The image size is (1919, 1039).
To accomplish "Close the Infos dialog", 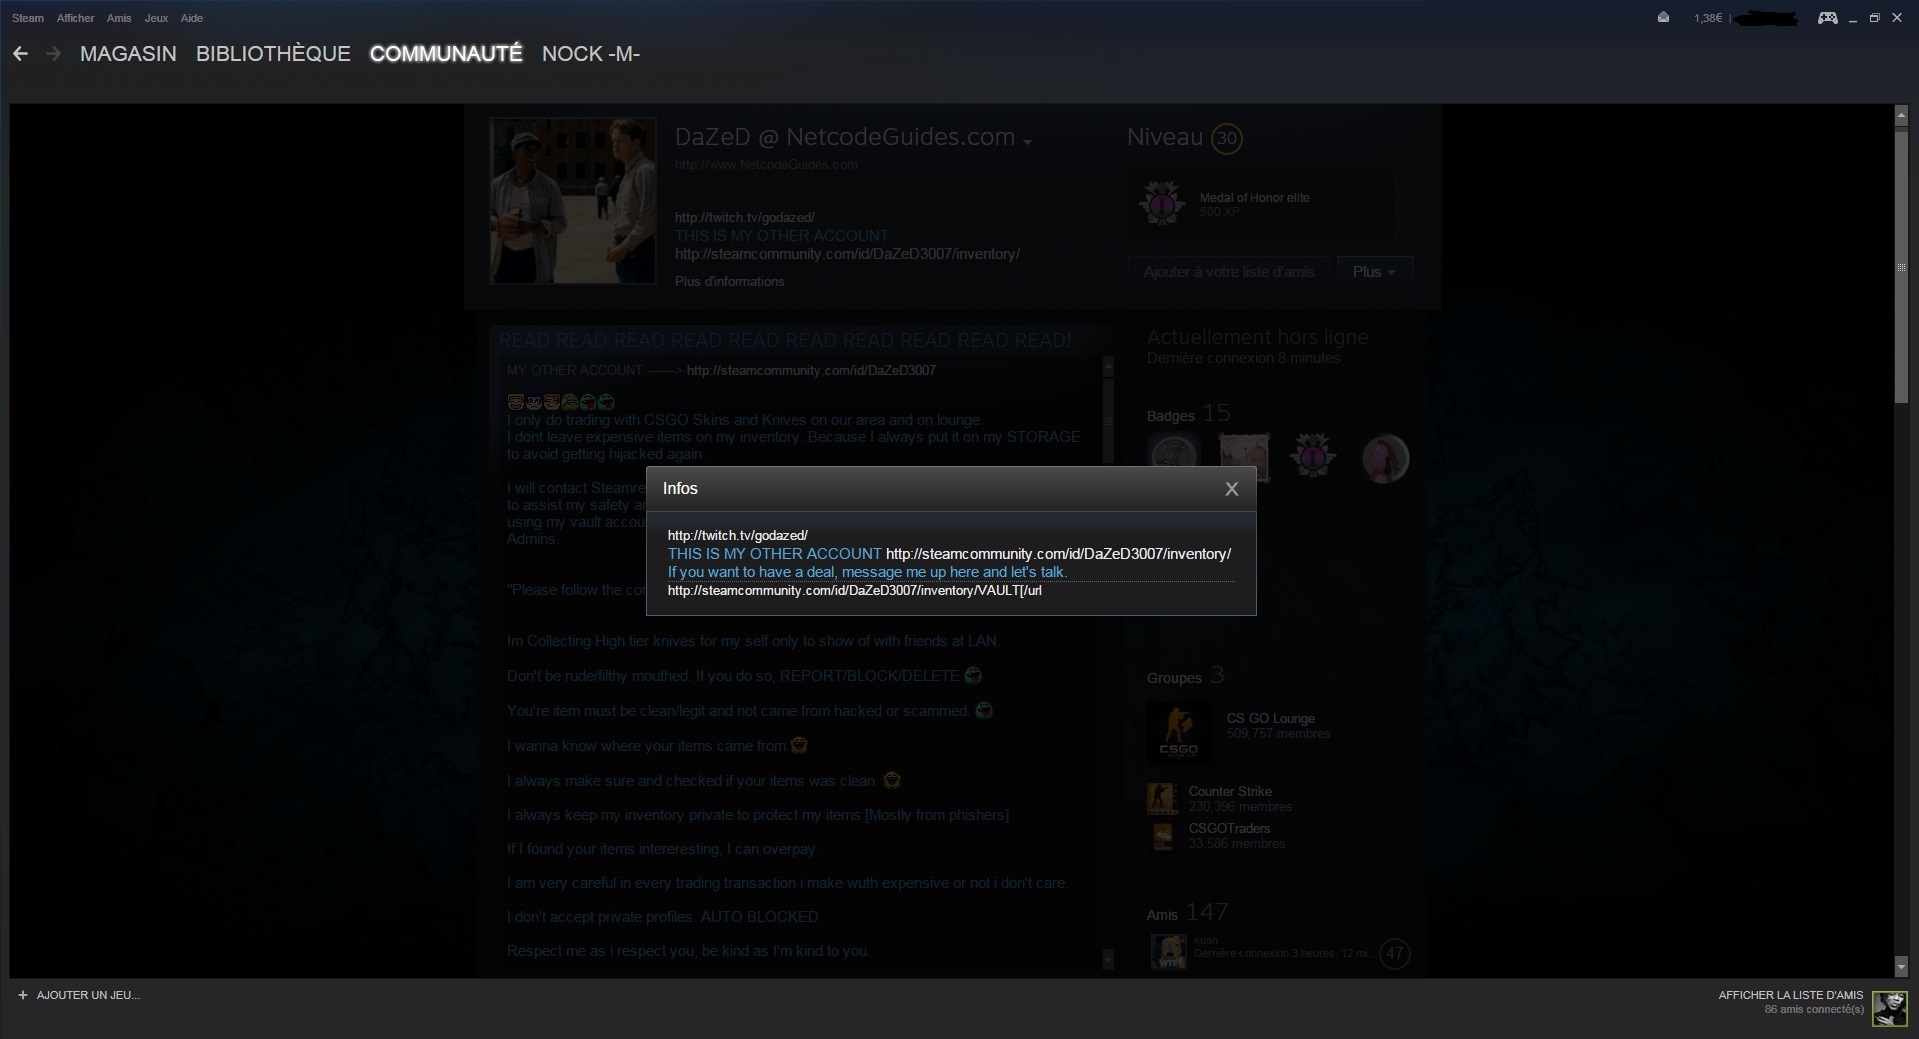I will pos(1231,489).
